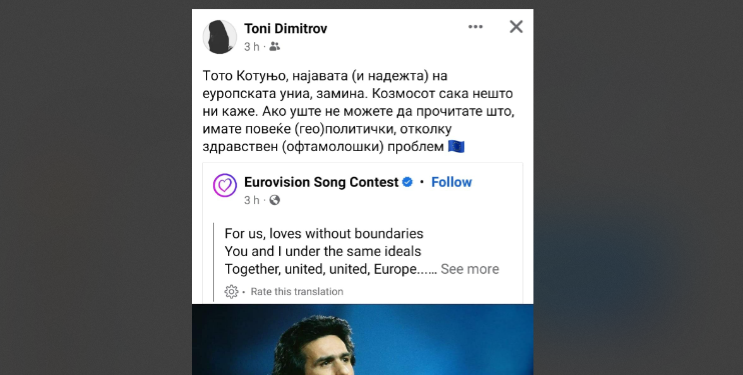Click the Macedonian post text paragraph
Viewport: 743px width, 375px height.
tap(359, 111)
